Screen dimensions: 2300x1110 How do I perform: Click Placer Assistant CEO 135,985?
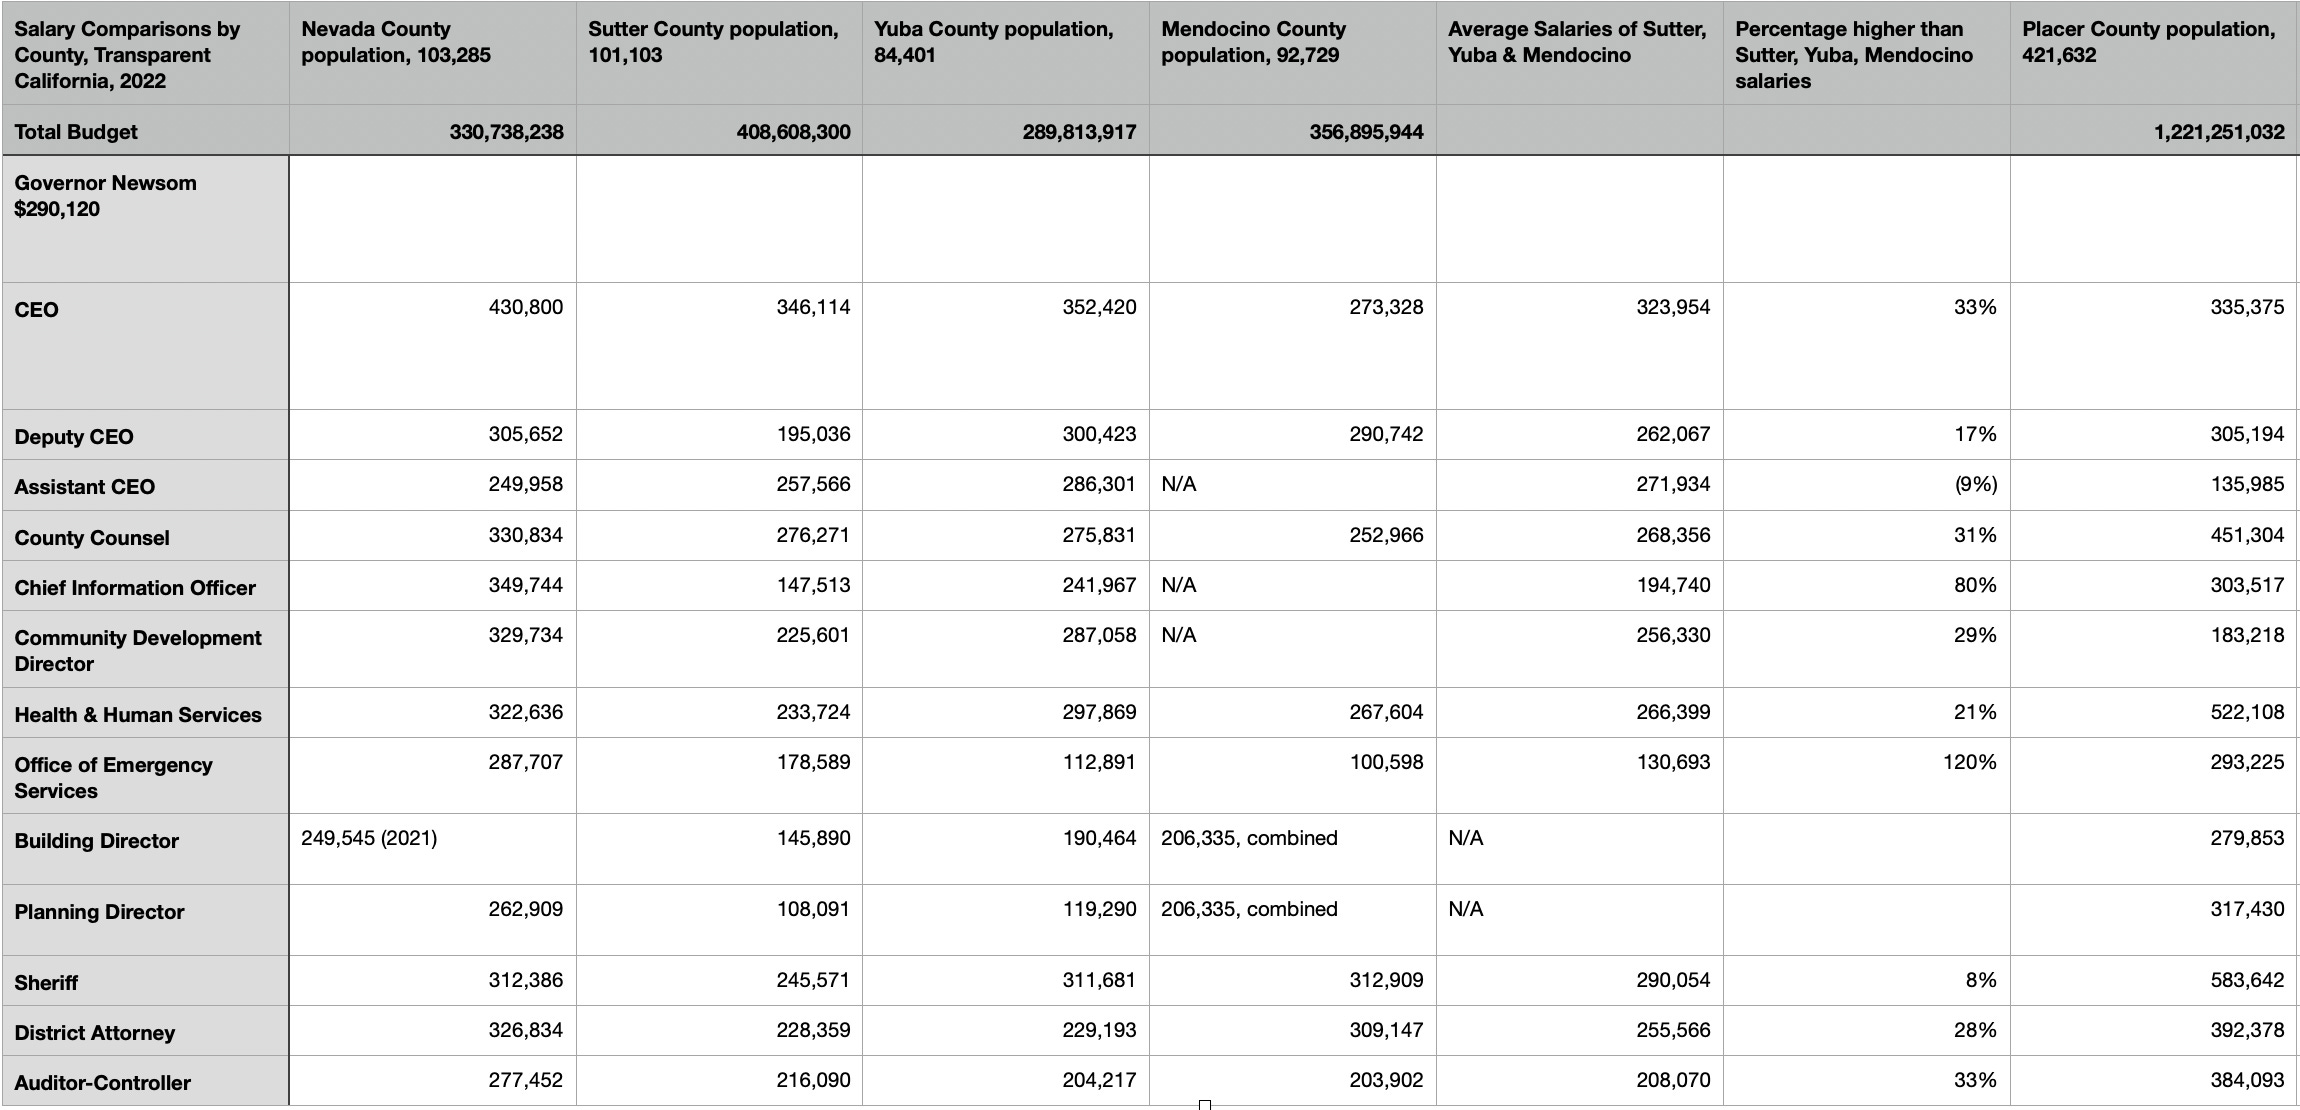click(x=2247, y=484)
